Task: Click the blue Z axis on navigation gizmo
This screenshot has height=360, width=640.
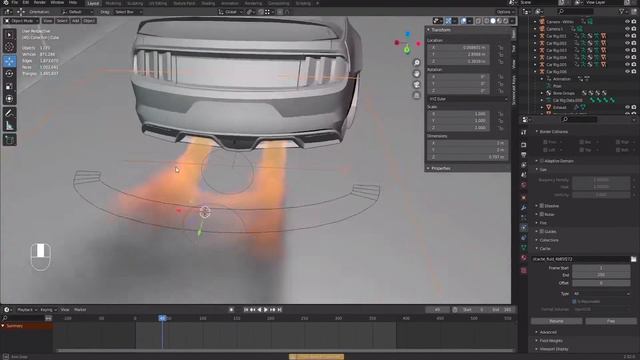Action: pyautogui.click(x=407, y=34)
